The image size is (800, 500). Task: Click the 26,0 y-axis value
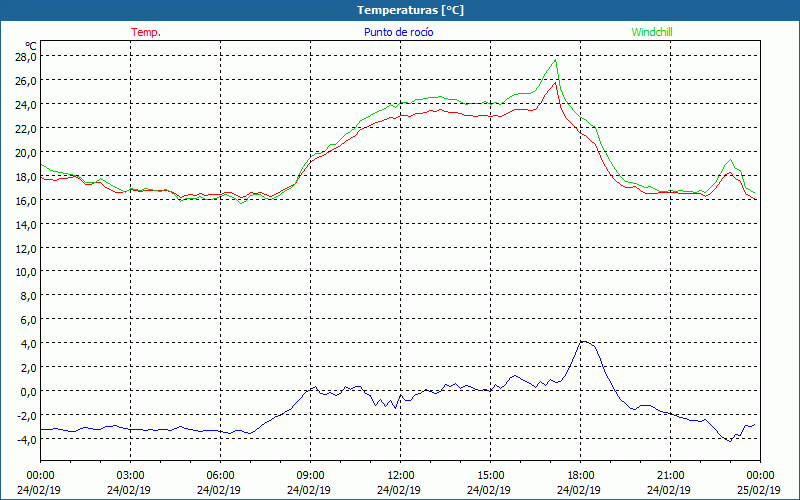click(x=26, y=80)
